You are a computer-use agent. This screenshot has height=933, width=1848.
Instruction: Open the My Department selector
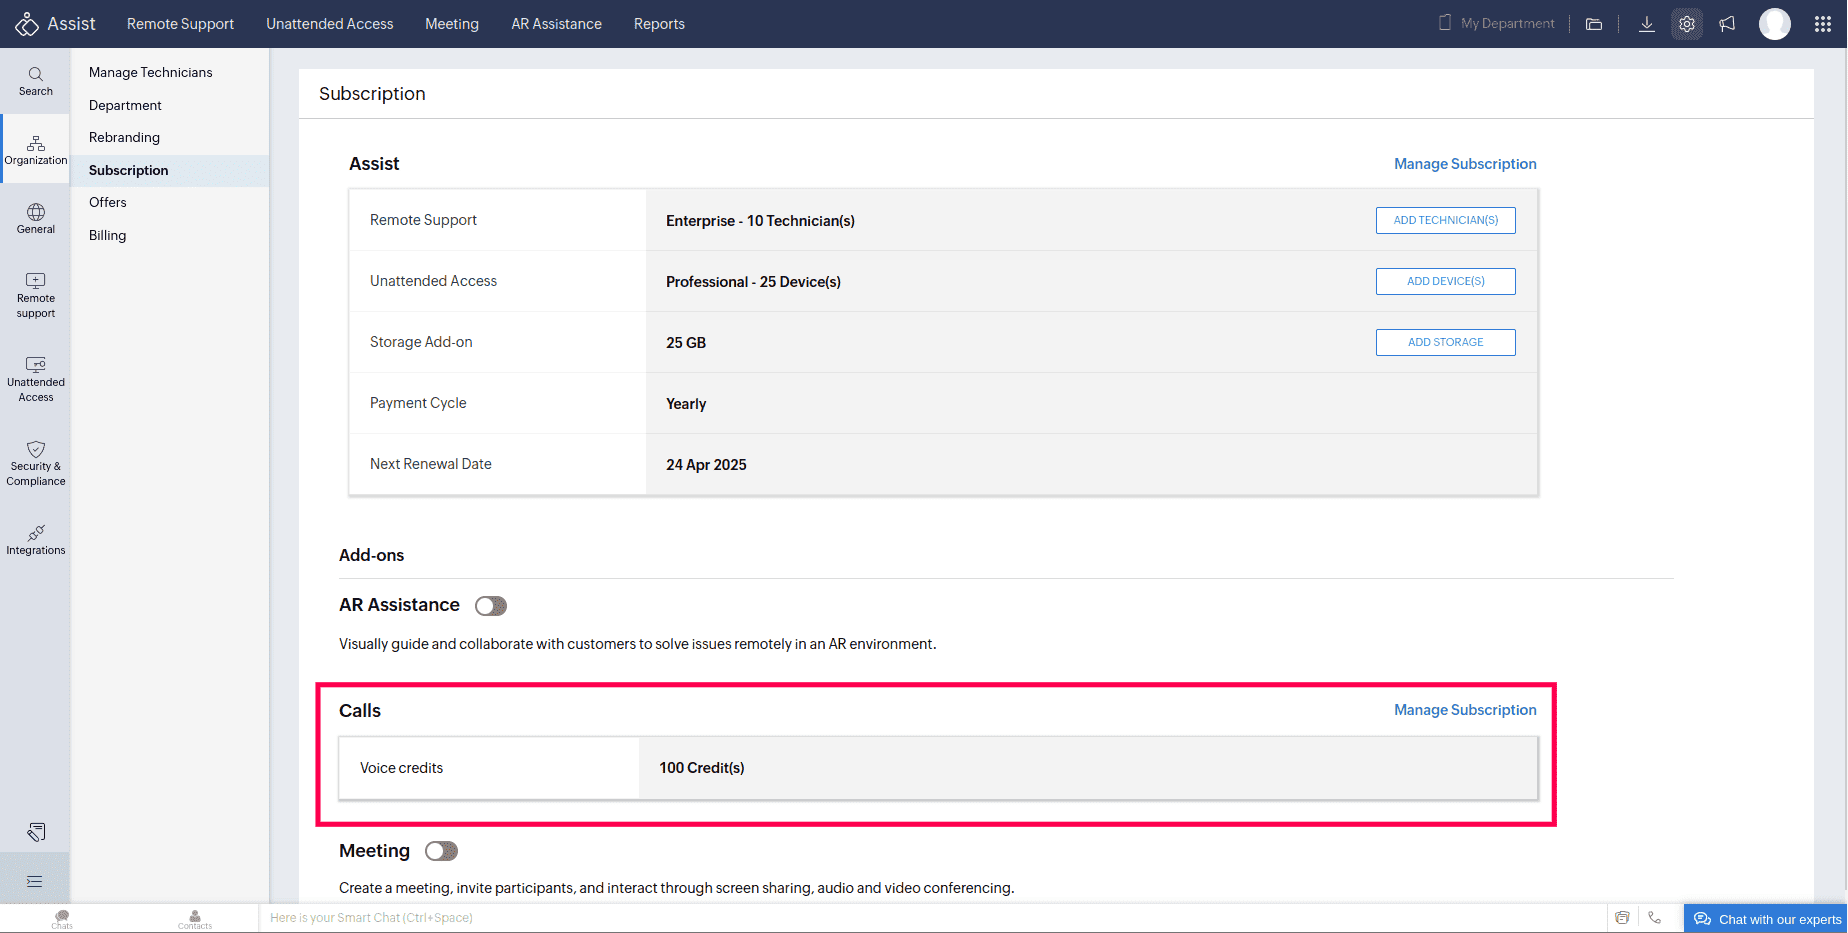tap(1496, 24)
